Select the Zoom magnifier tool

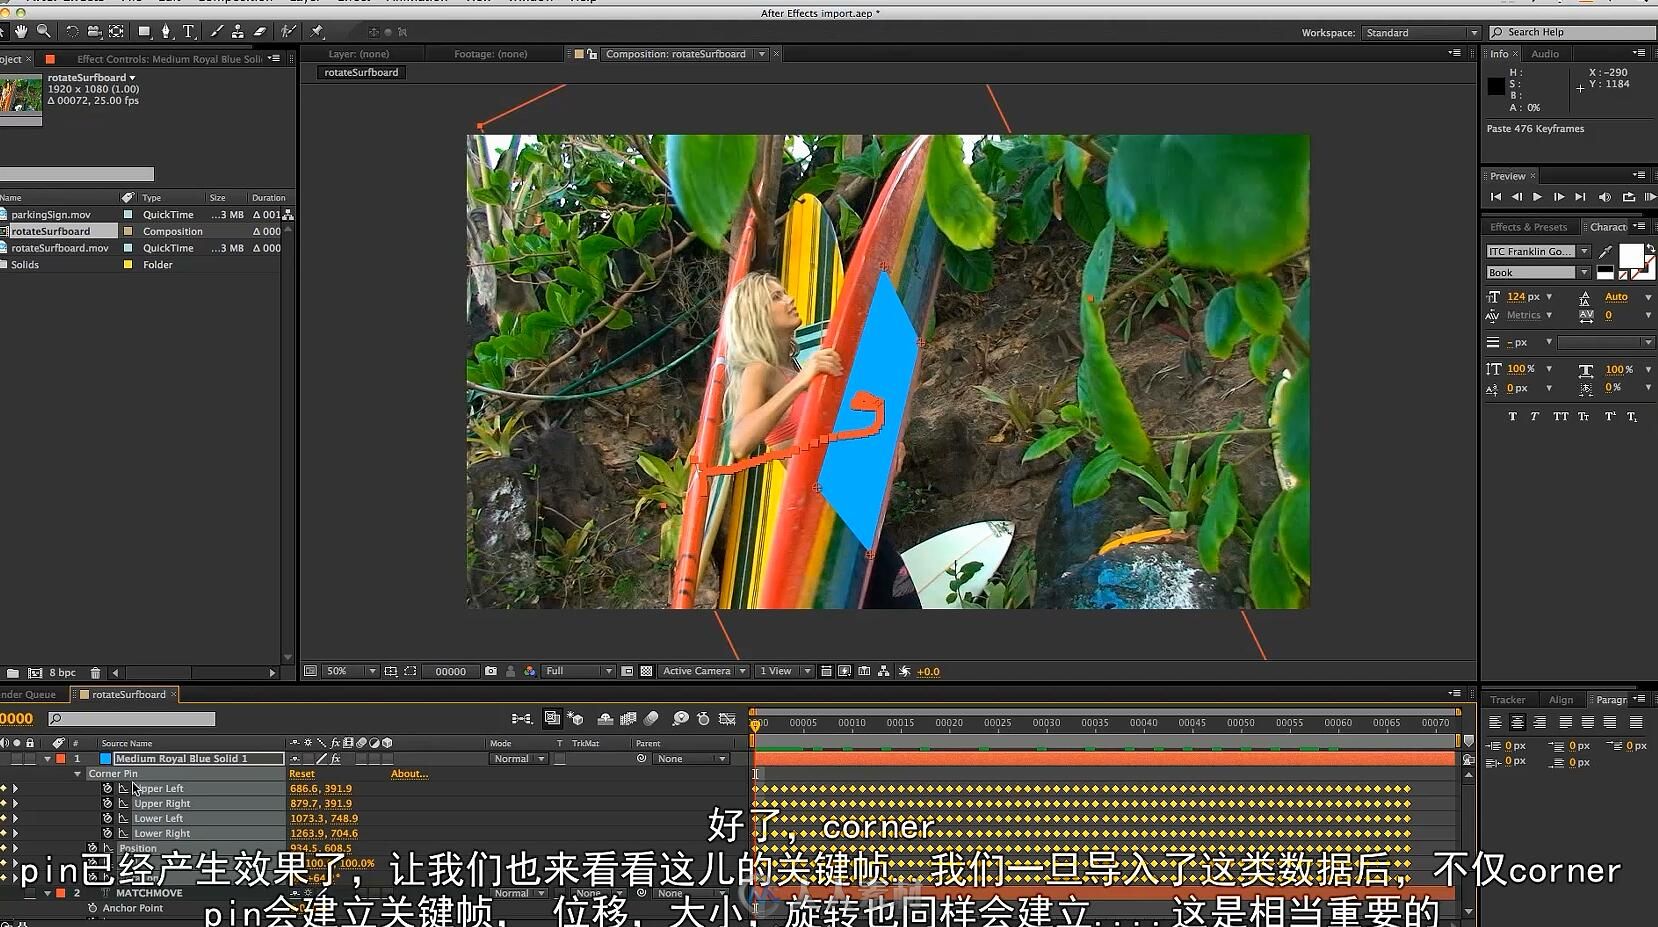[44, 32]
